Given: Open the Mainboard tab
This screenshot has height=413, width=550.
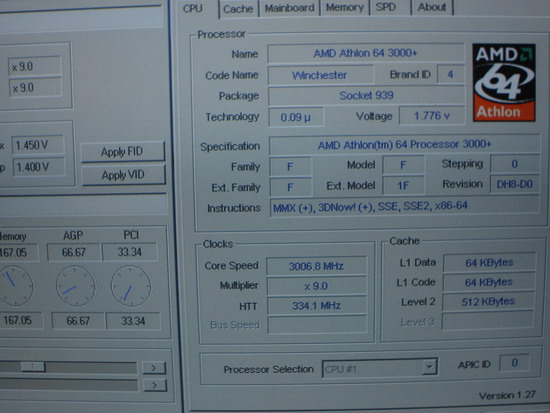Looking at the screenshot, I should pyautogui.click(x=289, y=8).
